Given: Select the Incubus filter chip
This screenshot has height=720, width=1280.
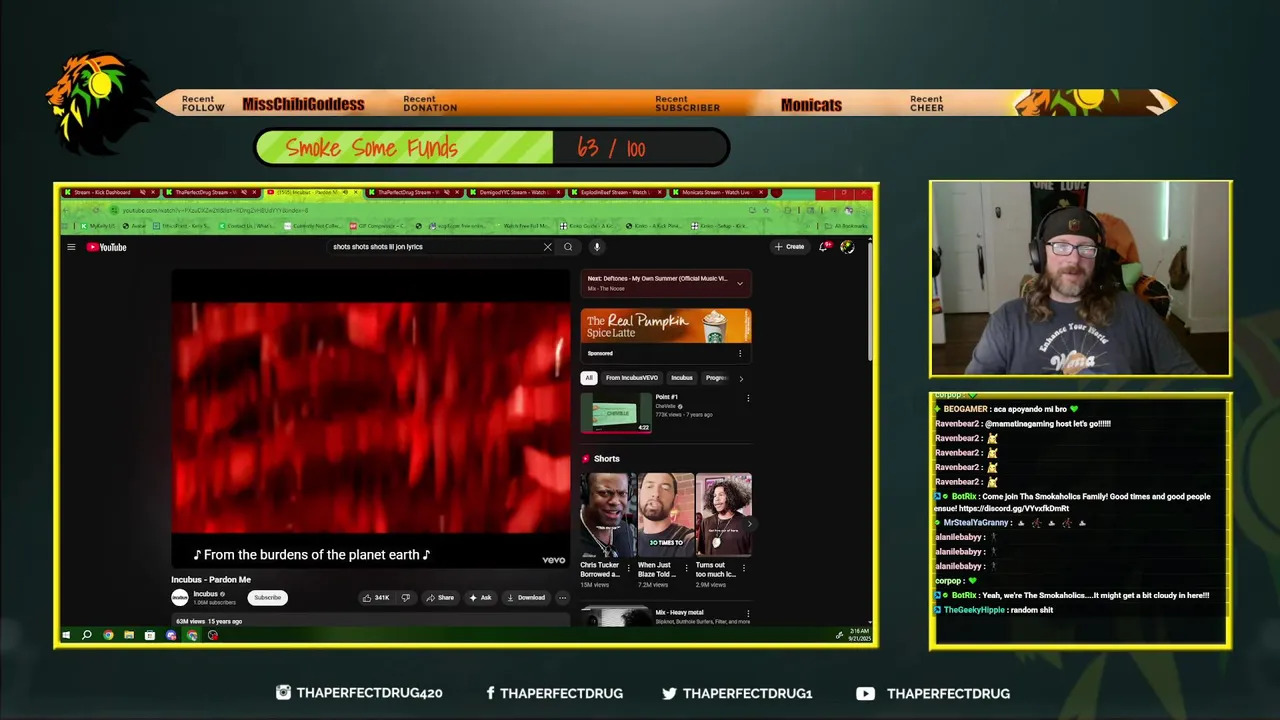Looking at the screenshot, I should tap(682, 378).
